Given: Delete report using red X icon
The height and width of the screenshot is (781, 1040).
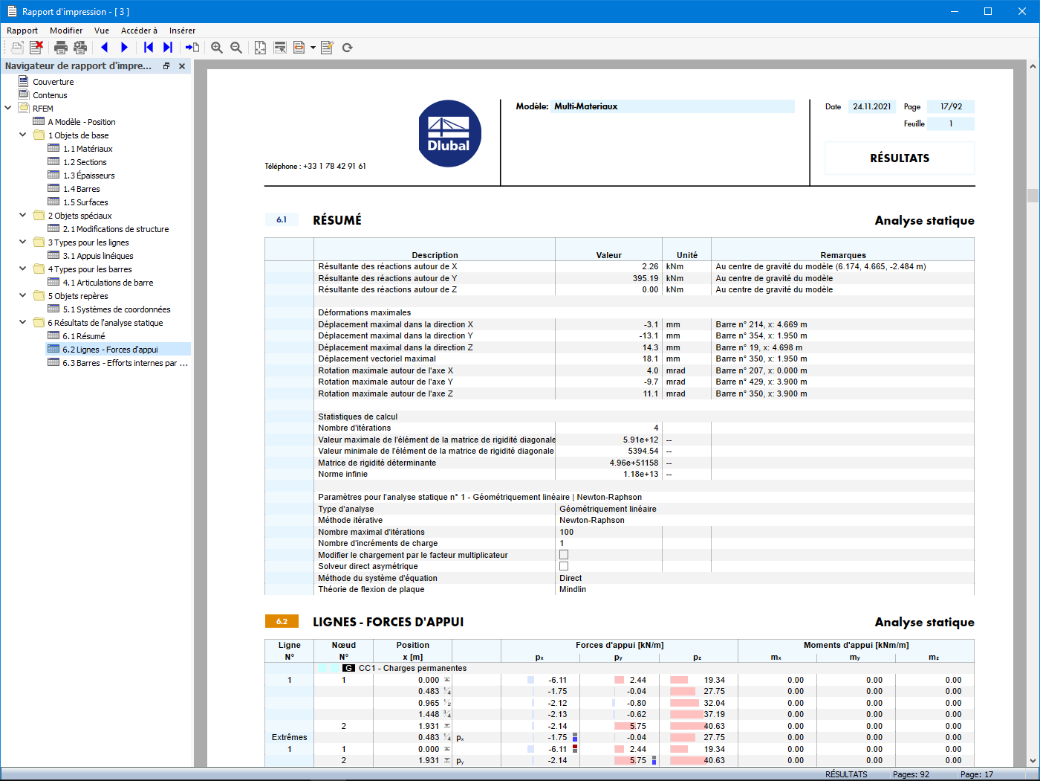Looking at the screenshot, I should coord(36,47).
